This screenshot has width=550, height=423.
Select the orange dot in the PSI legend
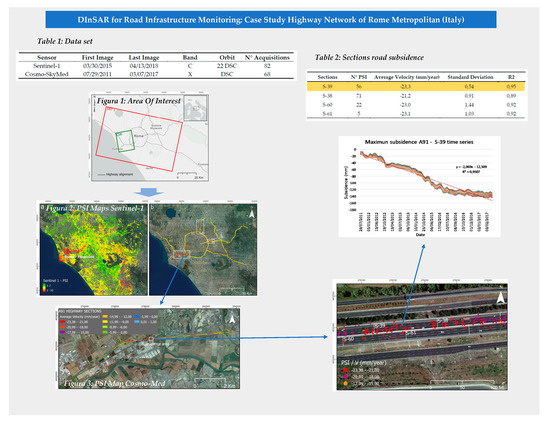(346, 383)
